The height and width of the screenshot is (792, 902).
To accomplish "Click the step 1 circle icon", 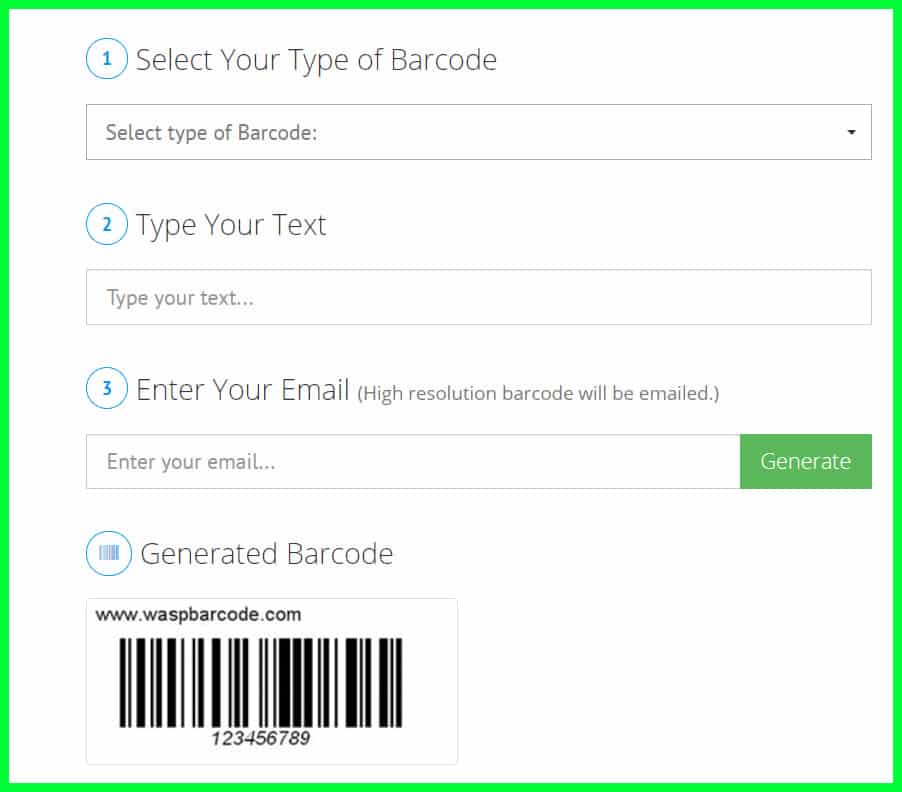I will pos(106,58).
